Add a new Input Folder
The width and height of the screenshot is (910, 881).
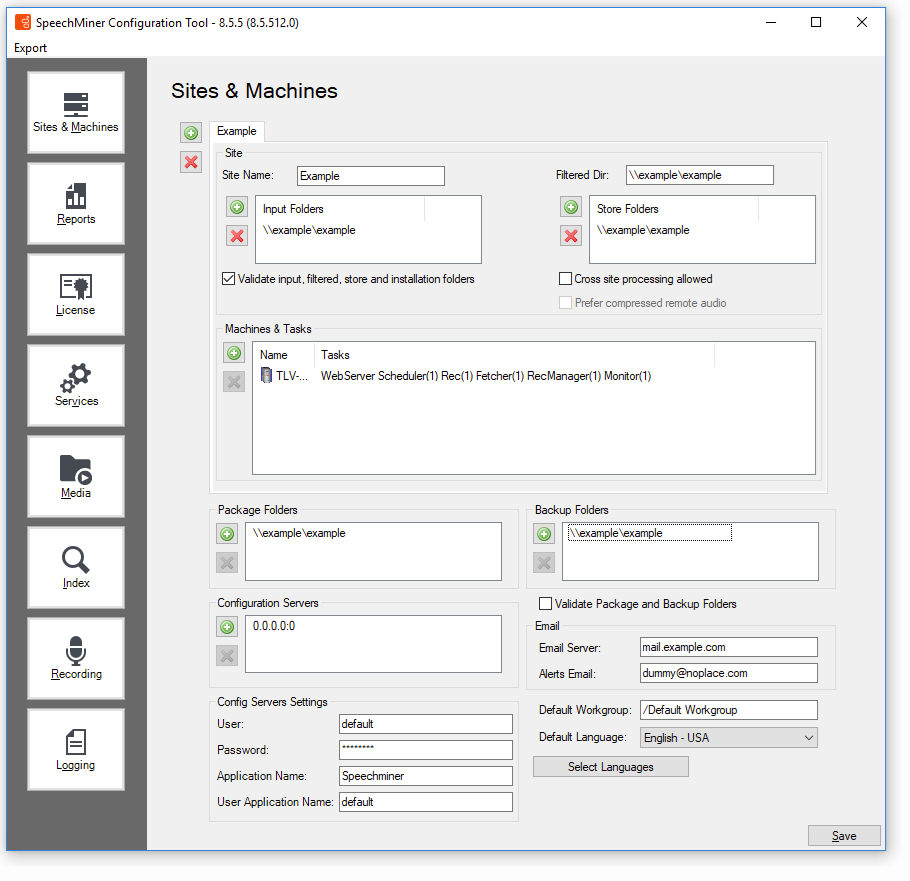[236, 207]
